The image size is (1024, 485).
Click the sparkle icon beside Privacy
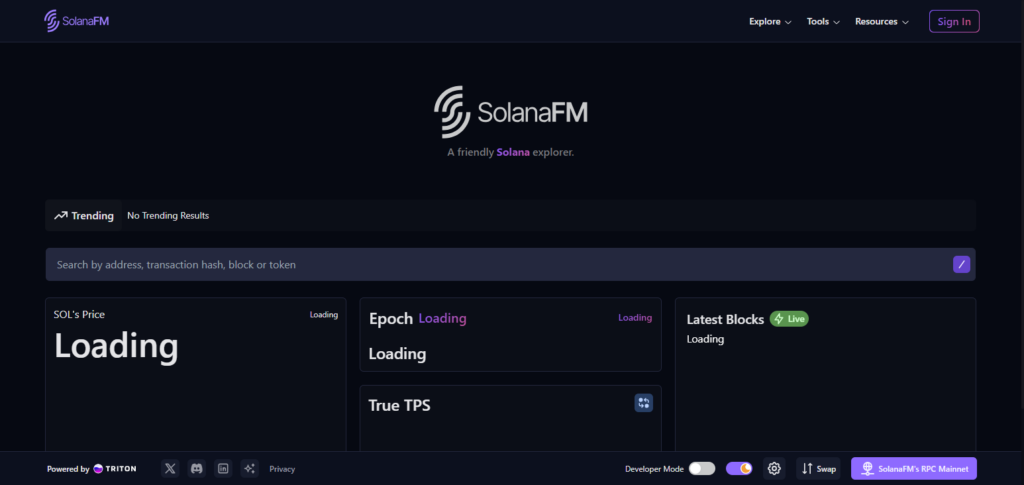[x=249, y=468]
